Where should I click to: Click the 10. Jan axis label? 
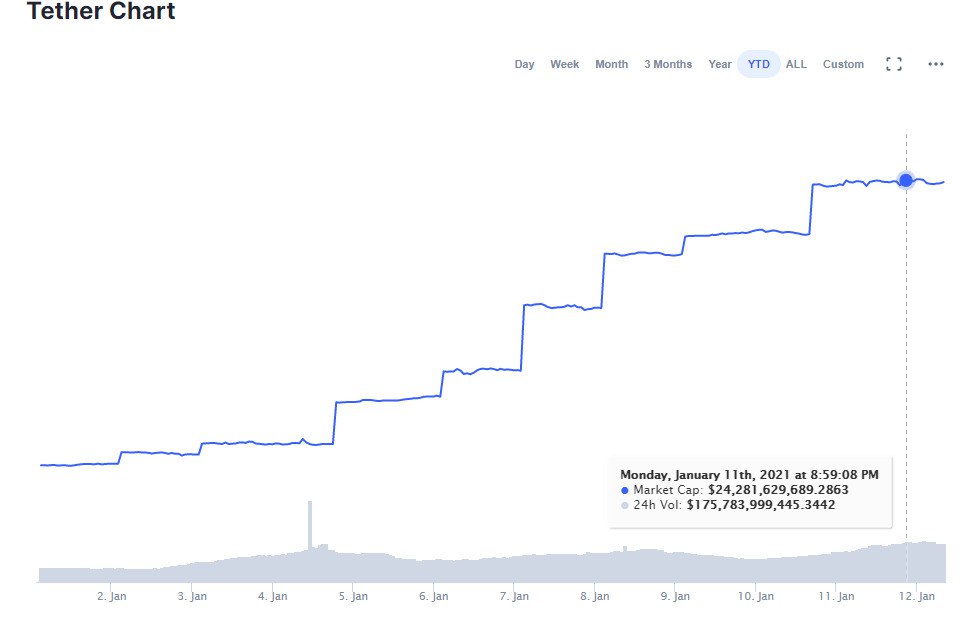(x=755, y=596)
